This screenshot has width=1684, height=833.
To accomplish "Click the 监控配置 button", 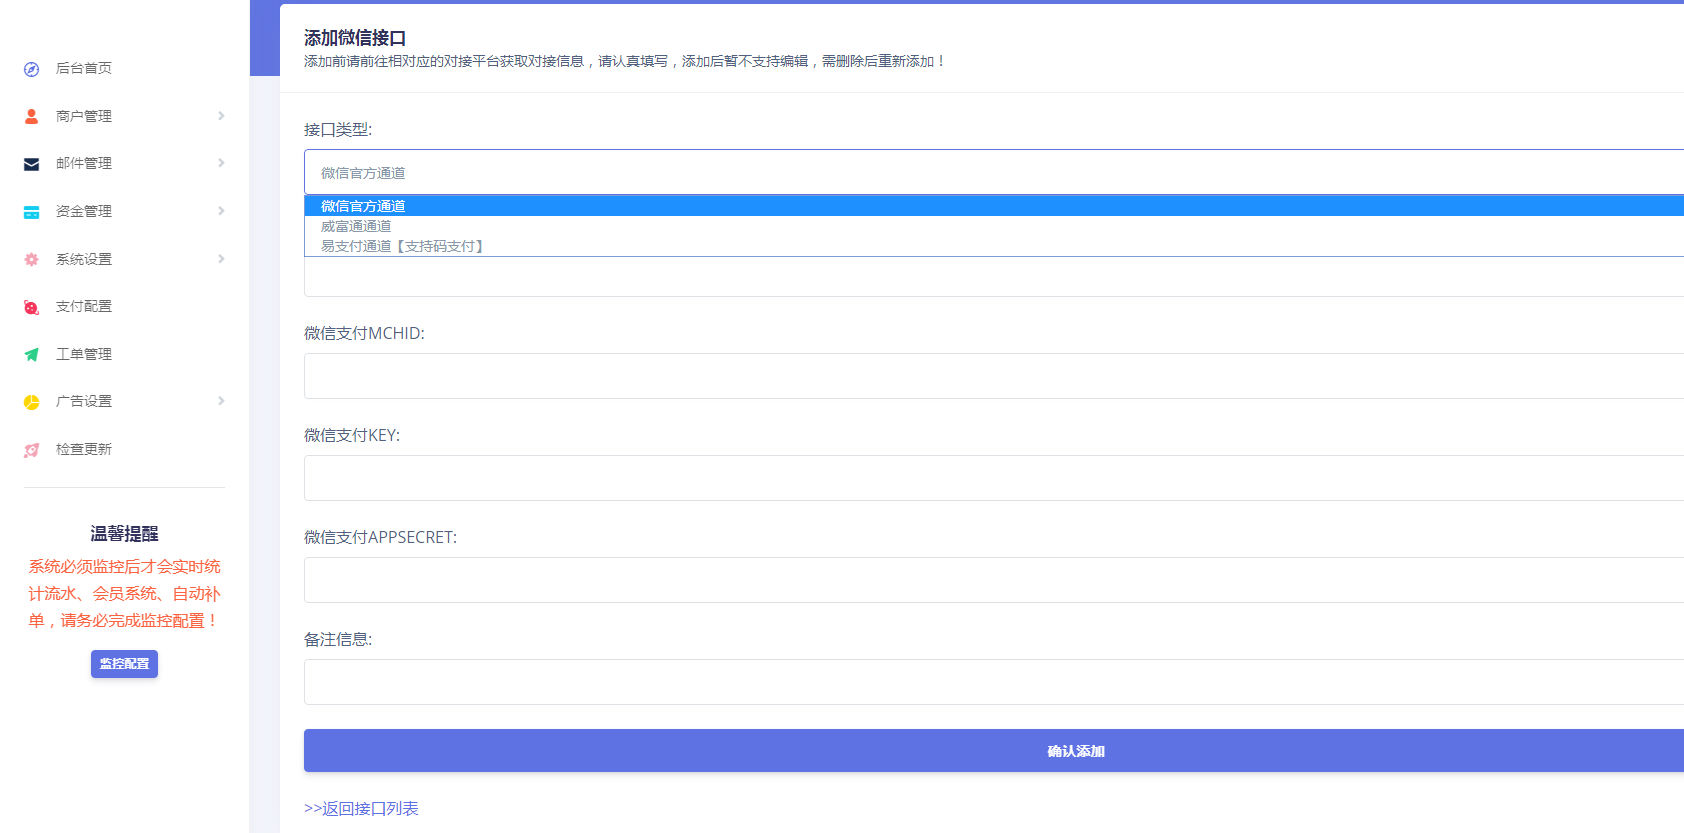I will pos(124,664).
